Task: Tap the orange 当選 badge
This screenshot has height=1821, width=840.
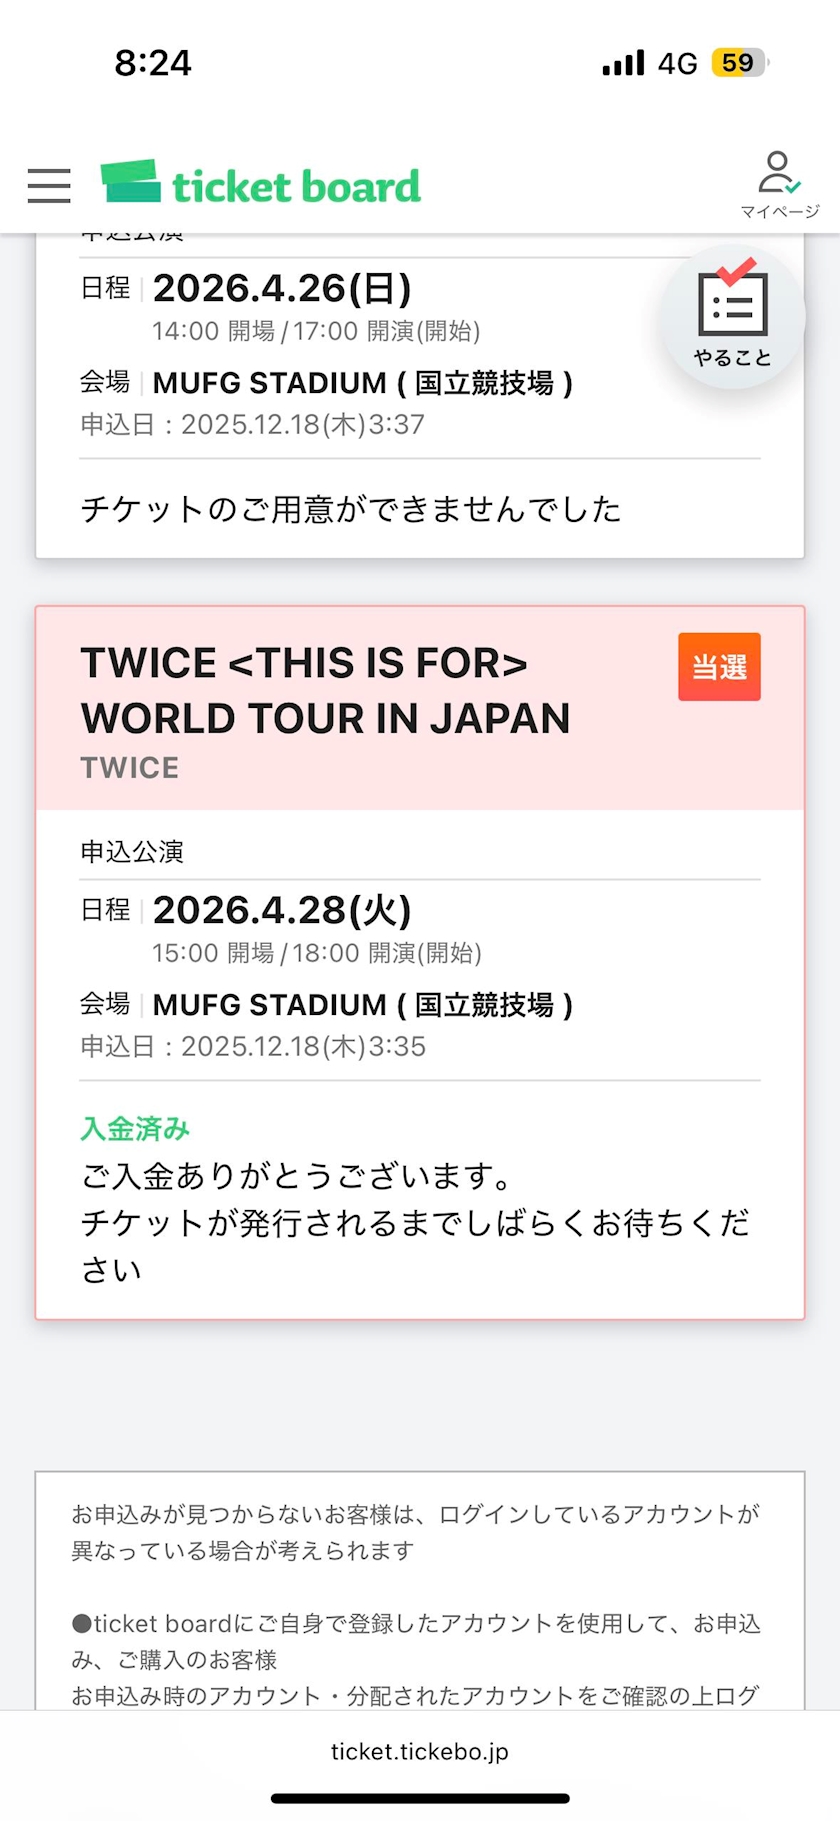Action: pos(719,666)
